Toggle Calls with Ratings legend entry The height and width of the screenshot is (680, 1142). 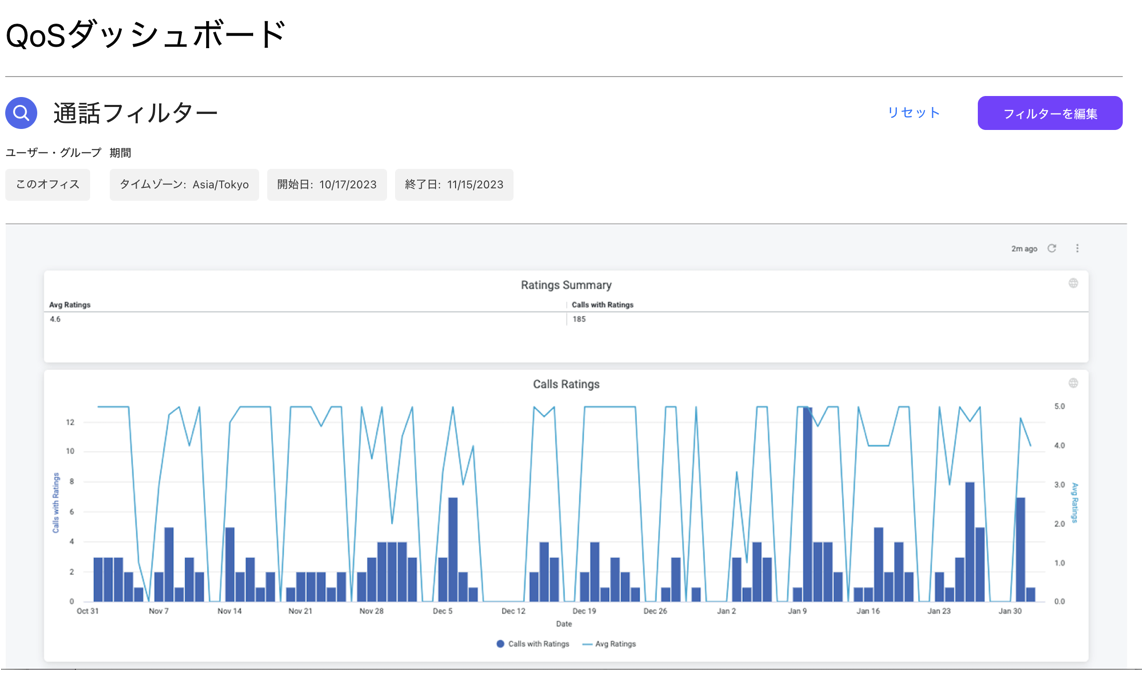click(533, 644)
